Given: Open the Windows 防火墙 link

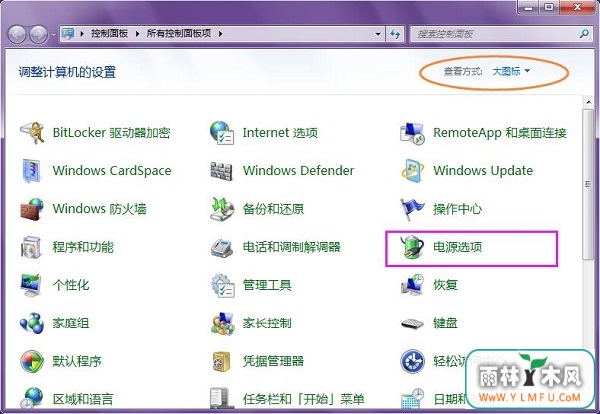Looking at the screenshot, I should [x=99, y=209].
